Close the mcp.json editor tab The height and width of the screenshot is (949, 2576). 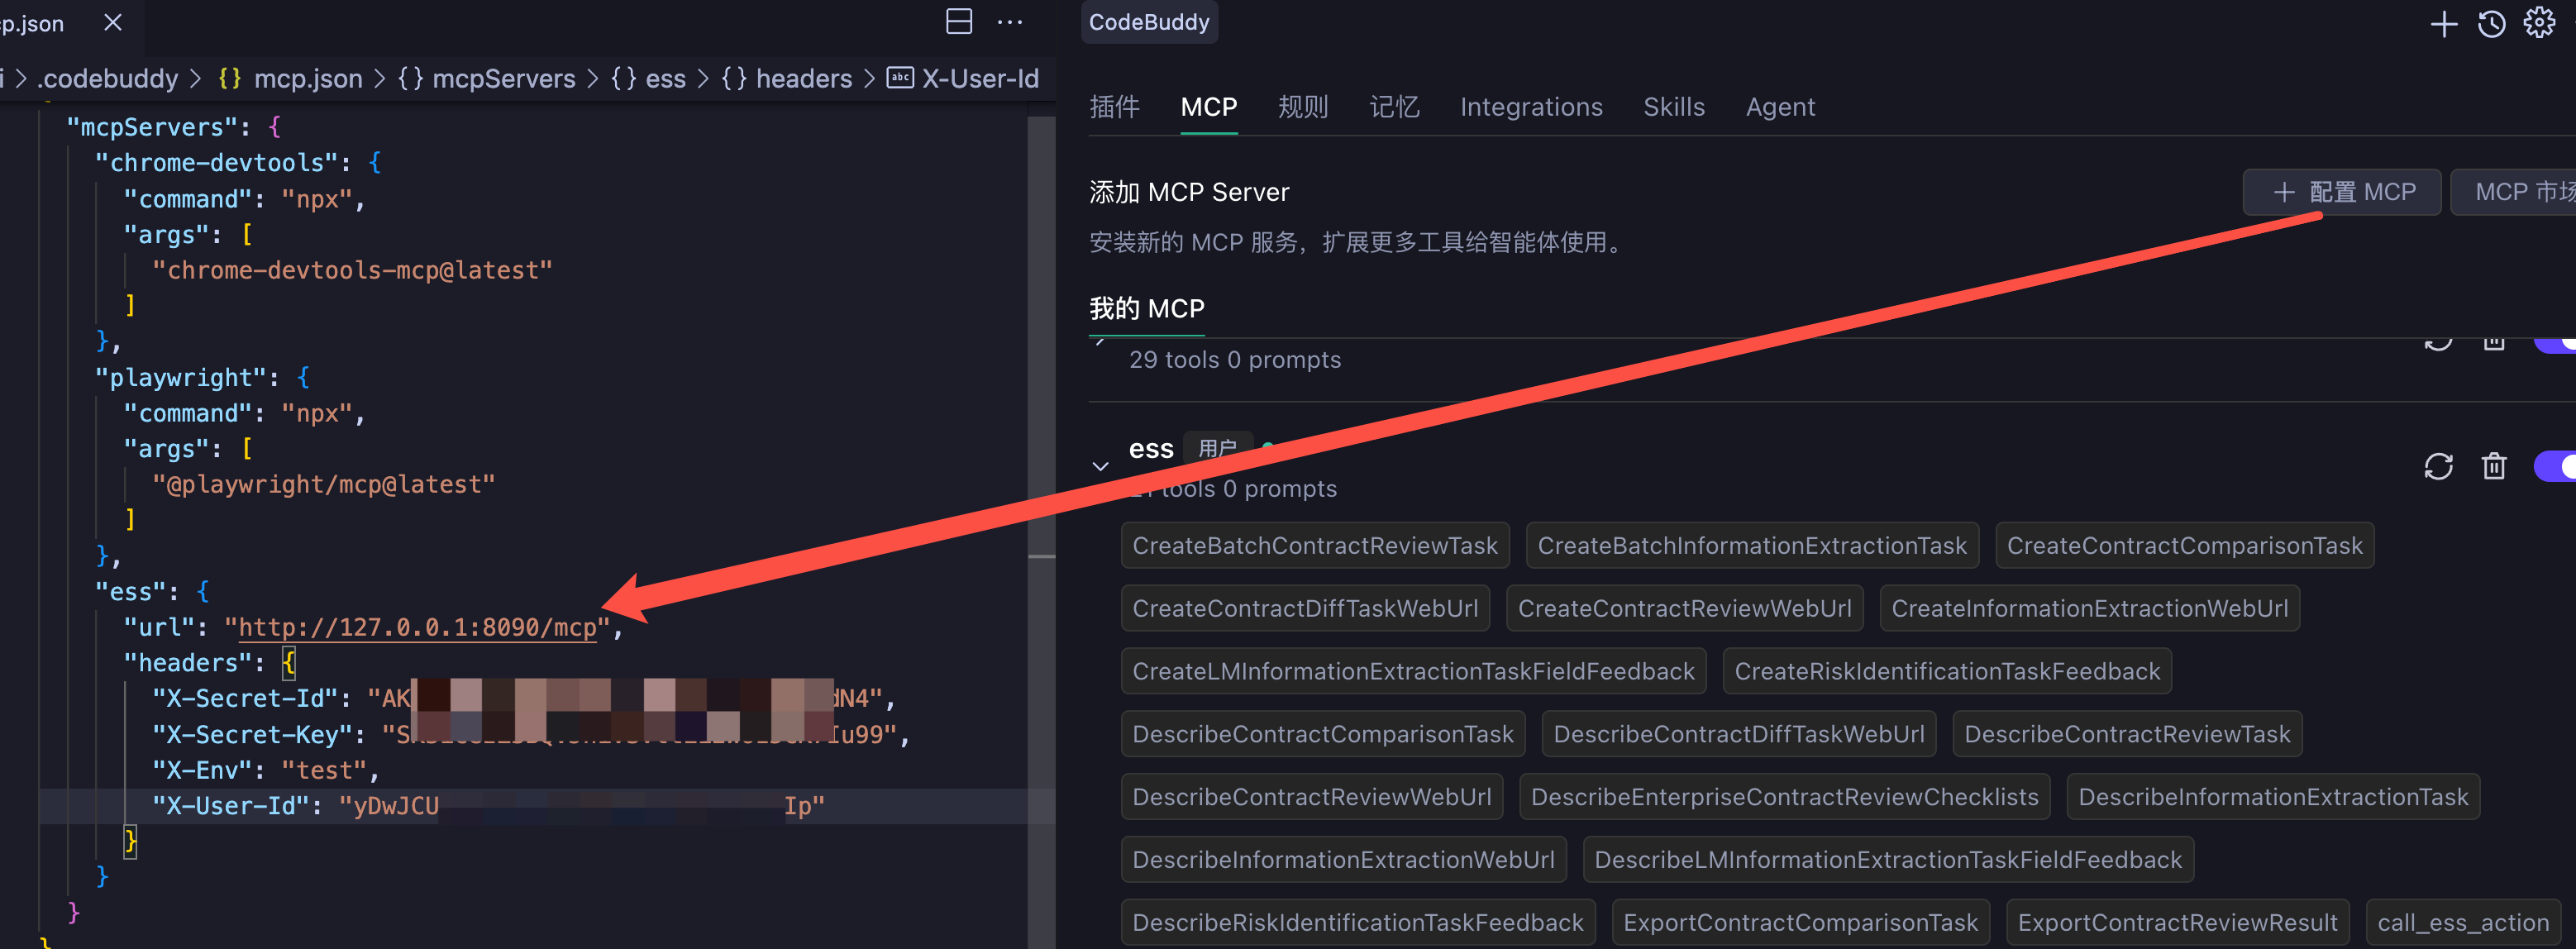[113, 22]
